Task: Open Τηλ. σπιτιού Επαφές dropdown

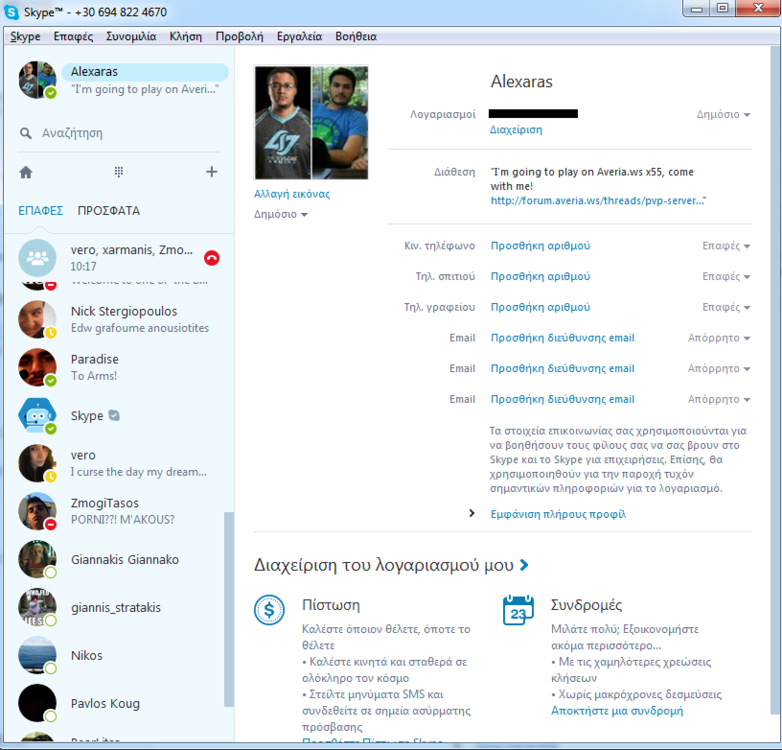Action: (726, 276)
